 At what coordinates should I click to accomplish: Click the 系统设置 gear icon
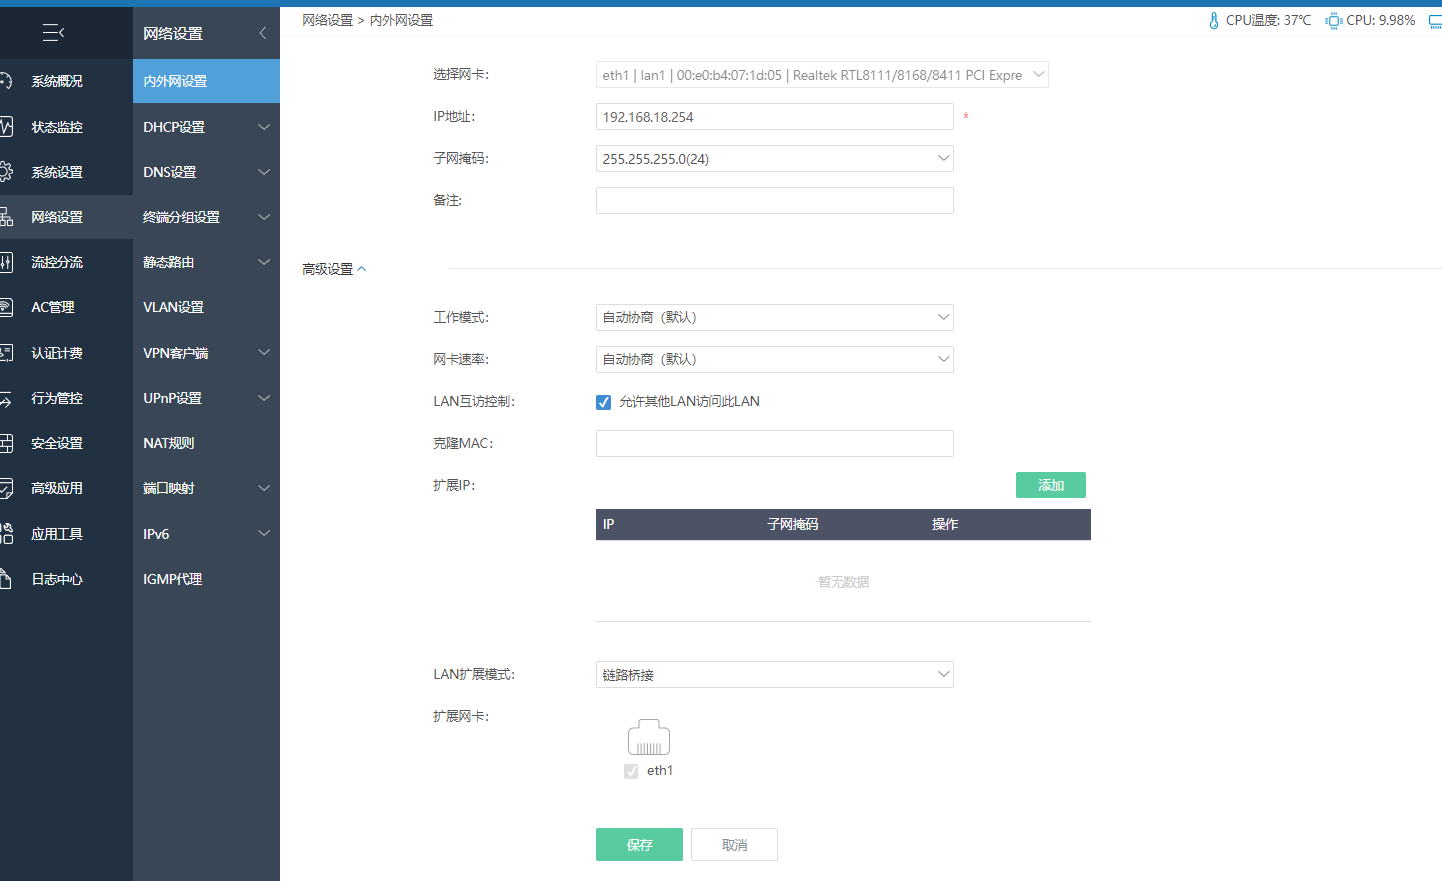6,172
